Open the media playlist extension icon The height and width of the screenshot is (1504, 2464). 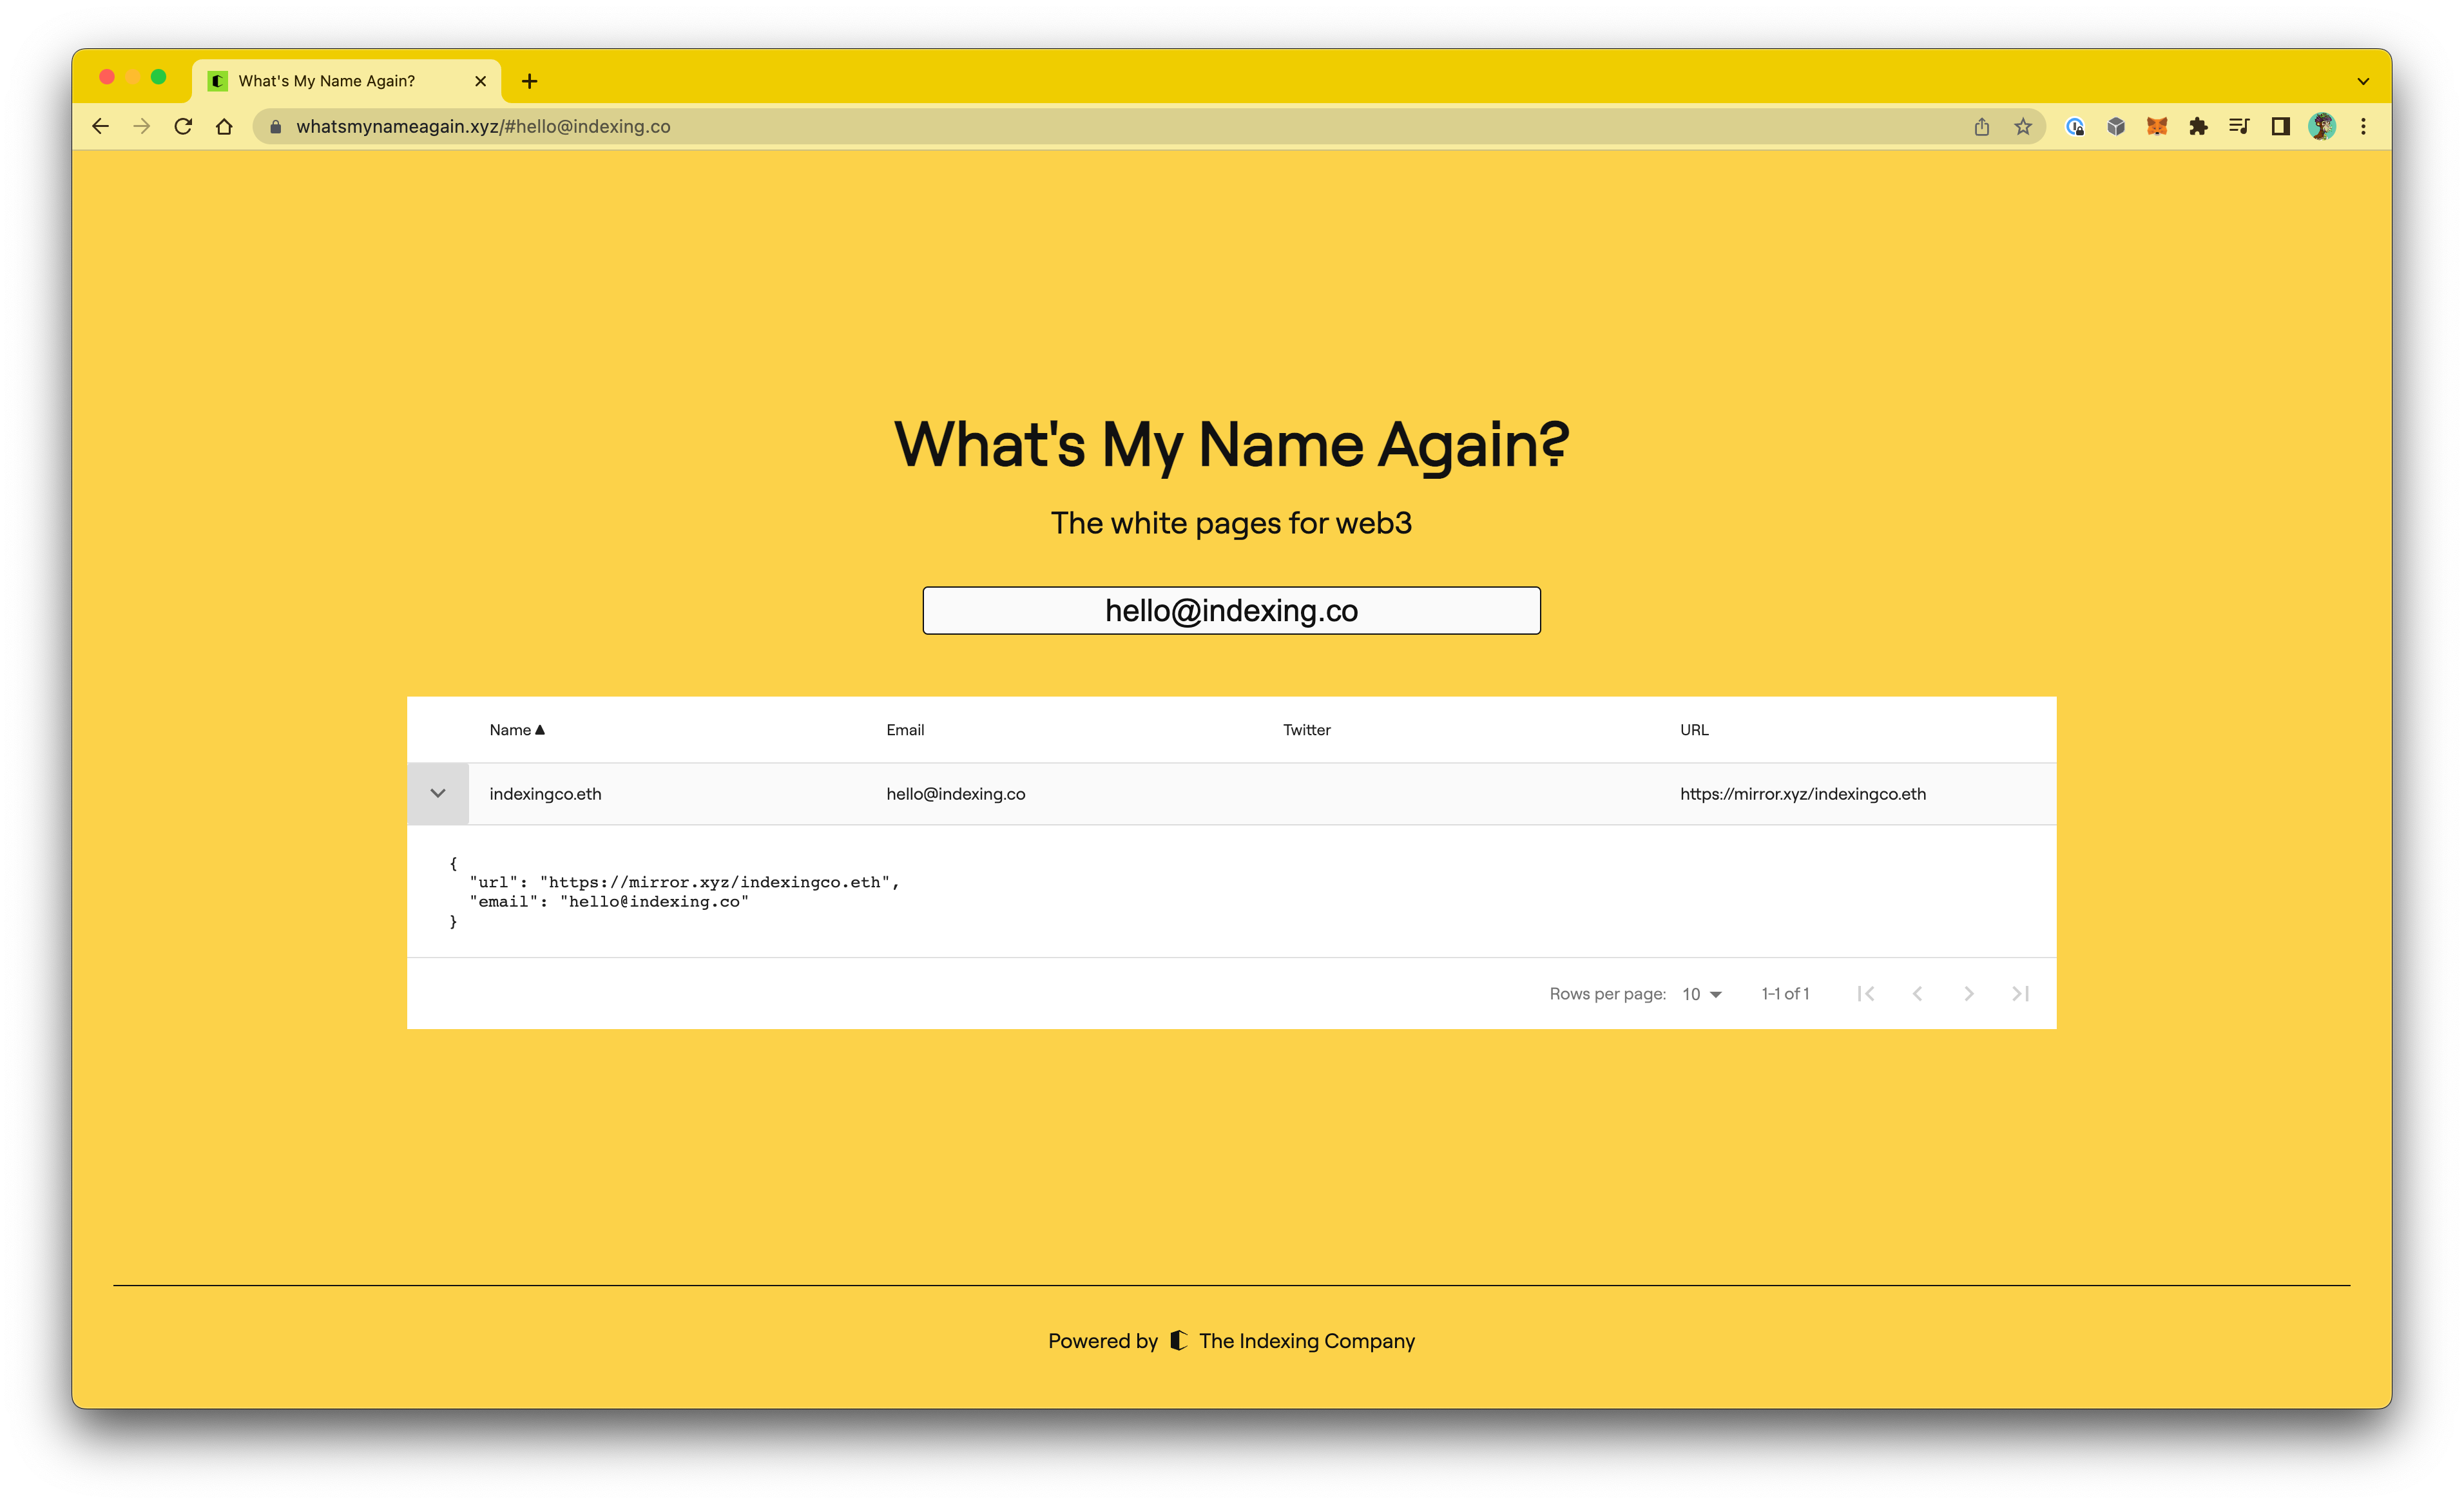click(x=2239, y=126)
